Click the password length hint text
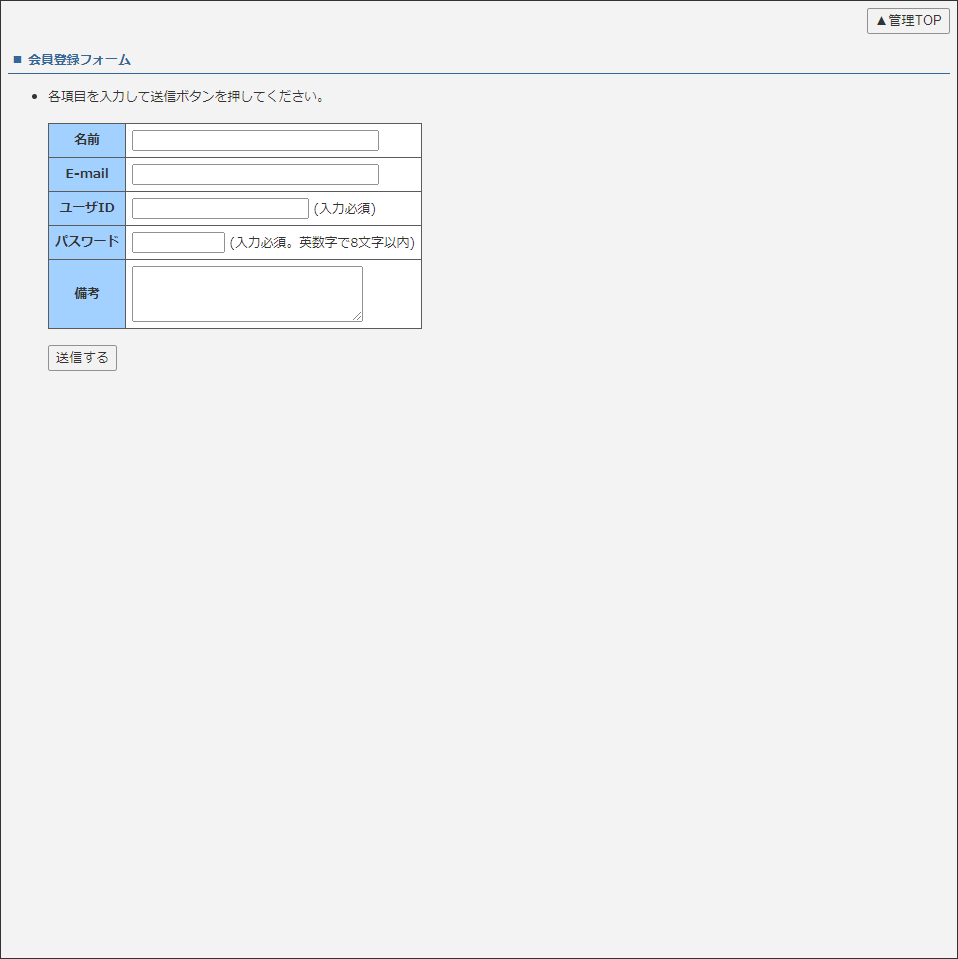The width and height of the screenshot is (958, 959). (x=321, y=242)
